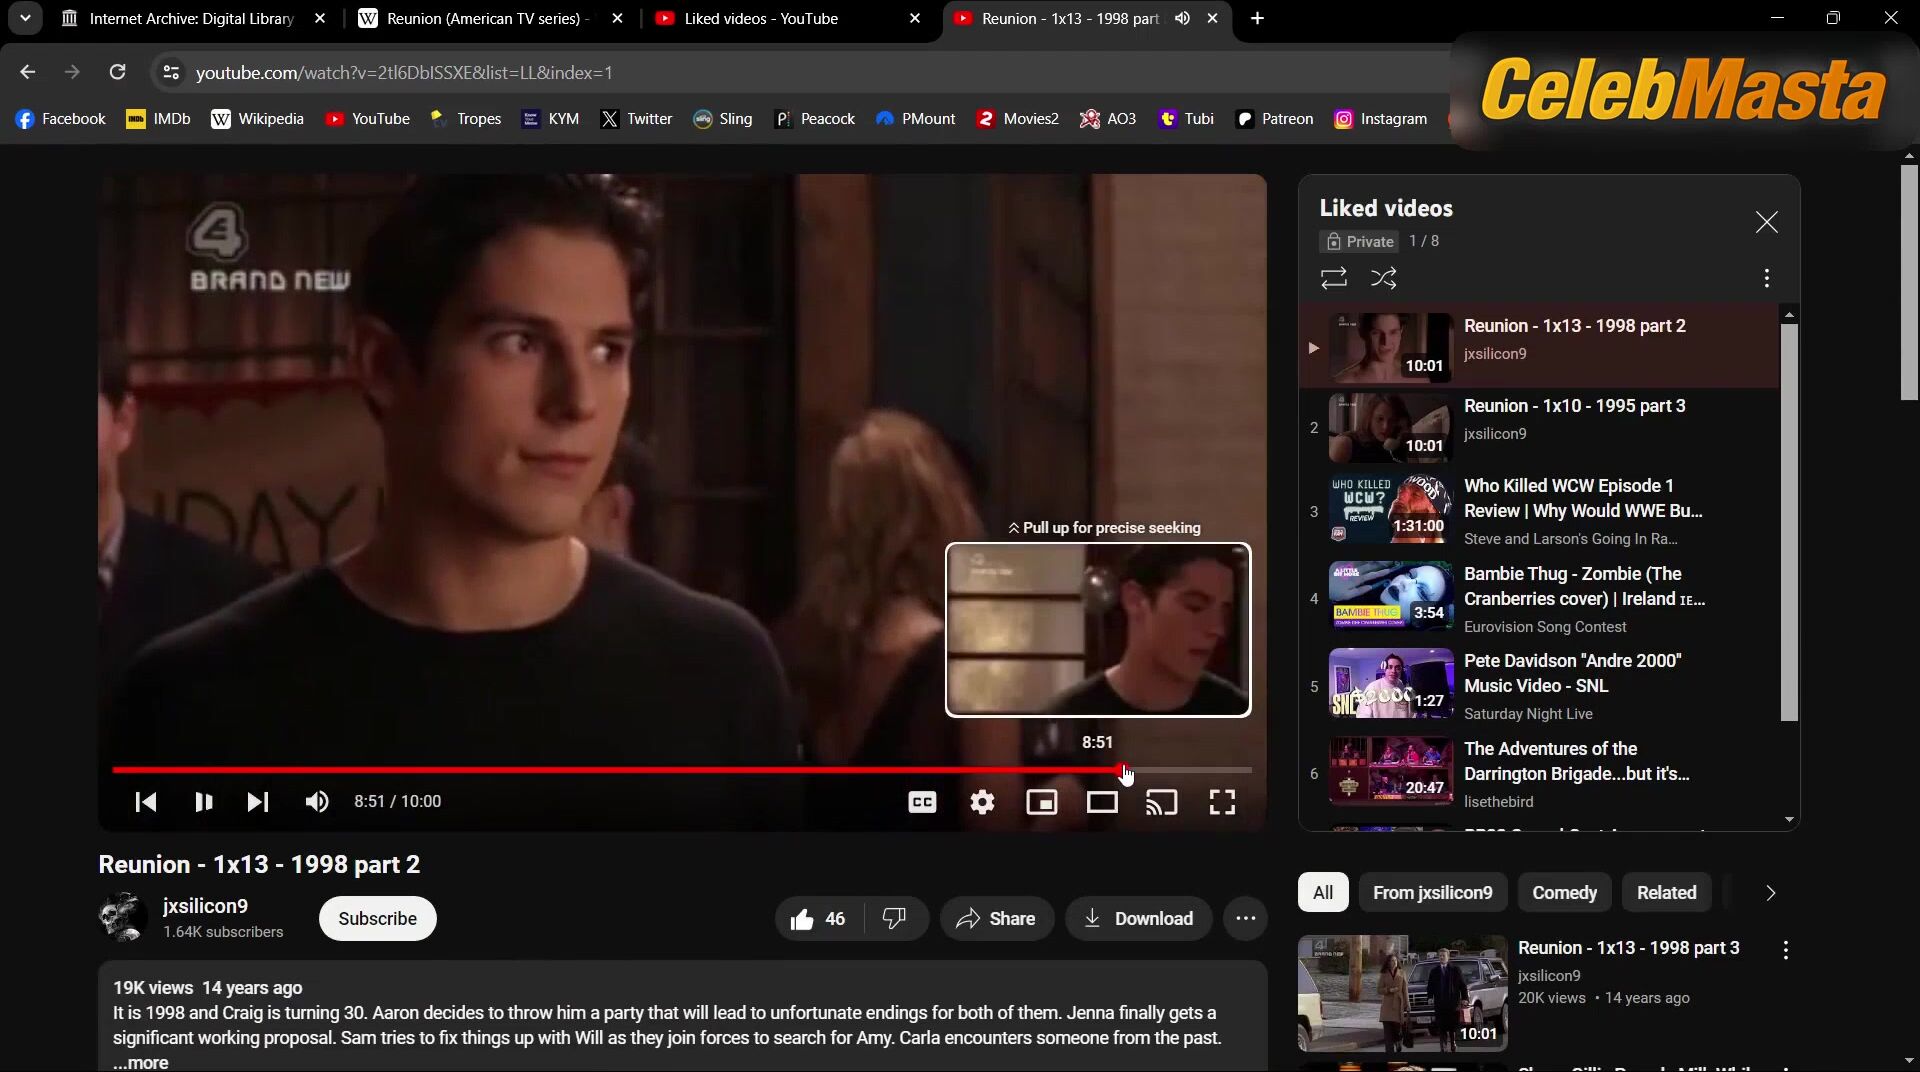Cast video to a TV
The height and width of the screenshot is (1072, 1920).
1162,802
